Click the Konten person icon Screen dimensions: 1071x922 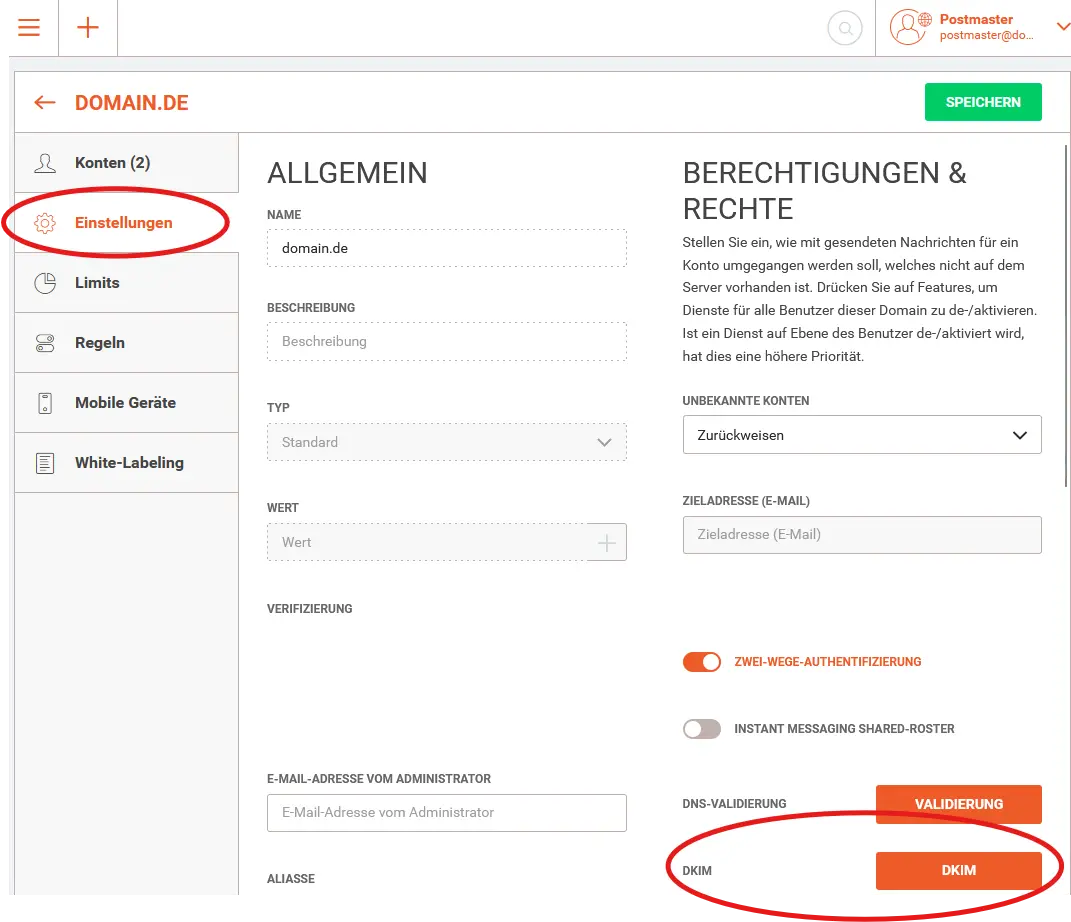45,163
